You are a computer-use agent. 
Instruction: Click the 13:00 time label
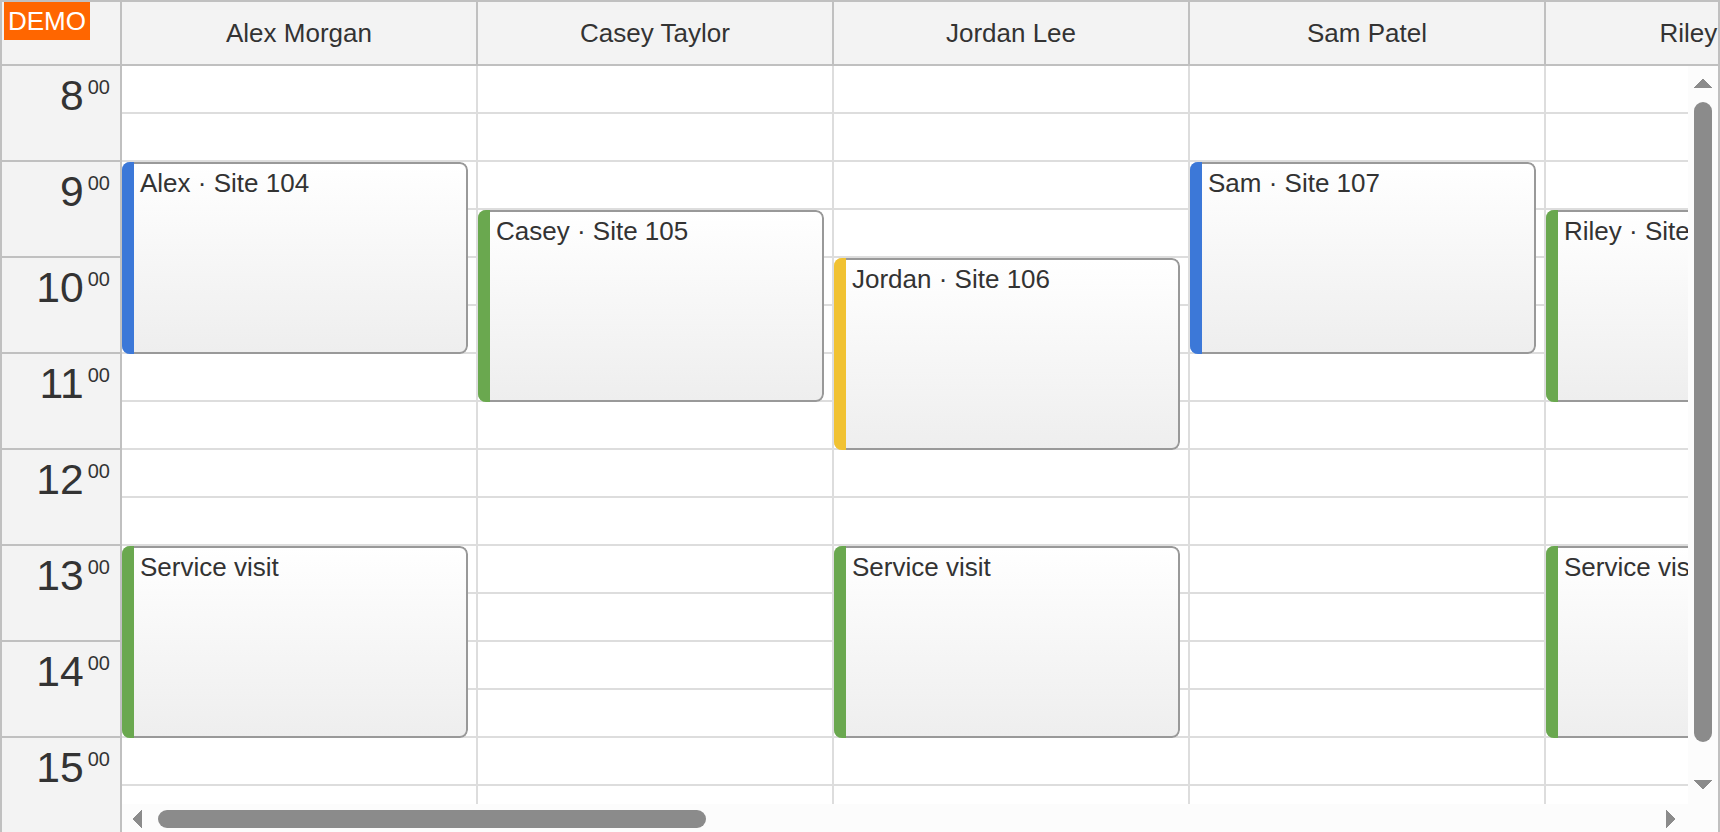tap(61, 593)
